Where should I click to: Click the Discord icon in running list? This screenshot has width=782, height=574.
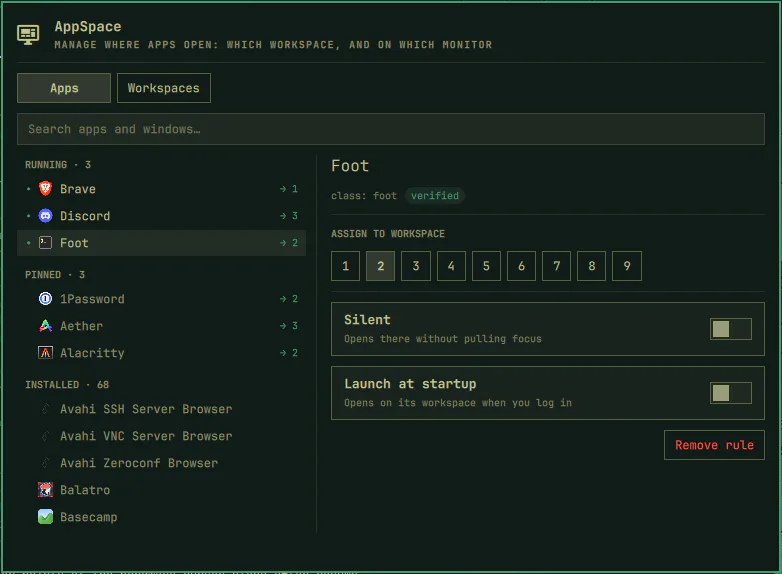[45, 215]
